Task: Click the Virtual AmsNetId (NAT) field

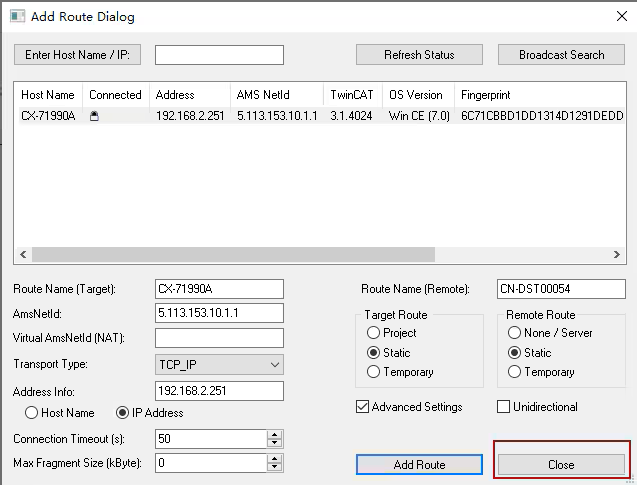Action: point(219,339)
